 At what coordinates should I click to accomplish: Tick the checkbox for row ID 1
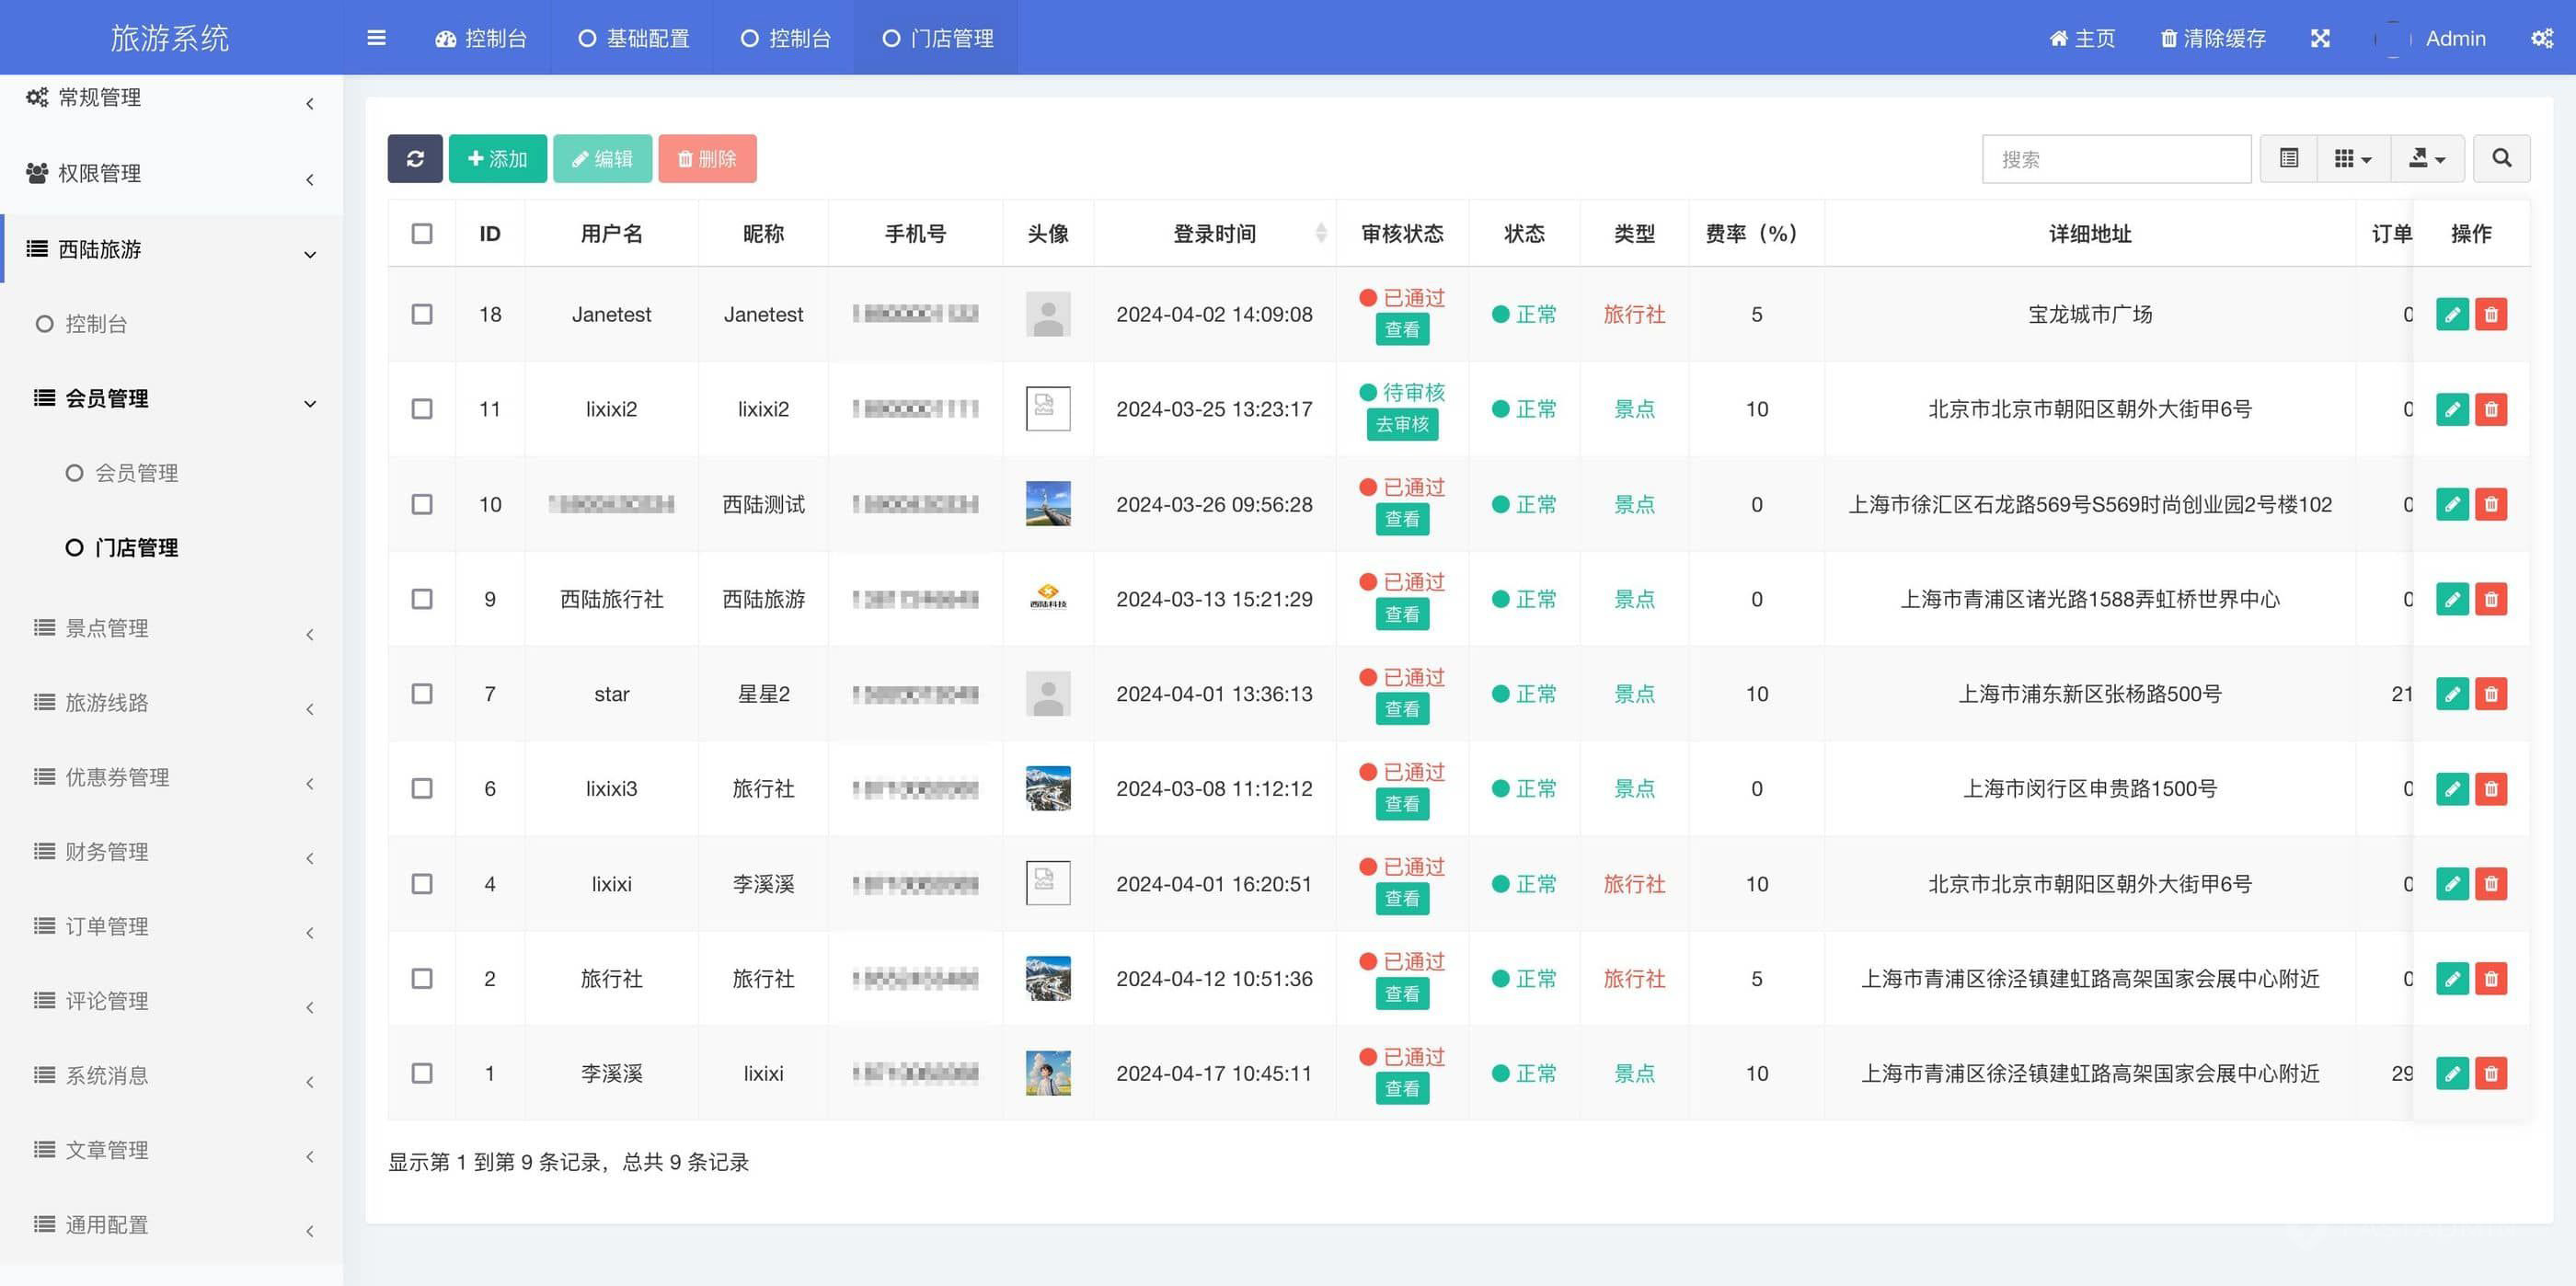click(x=422, y=1073)
